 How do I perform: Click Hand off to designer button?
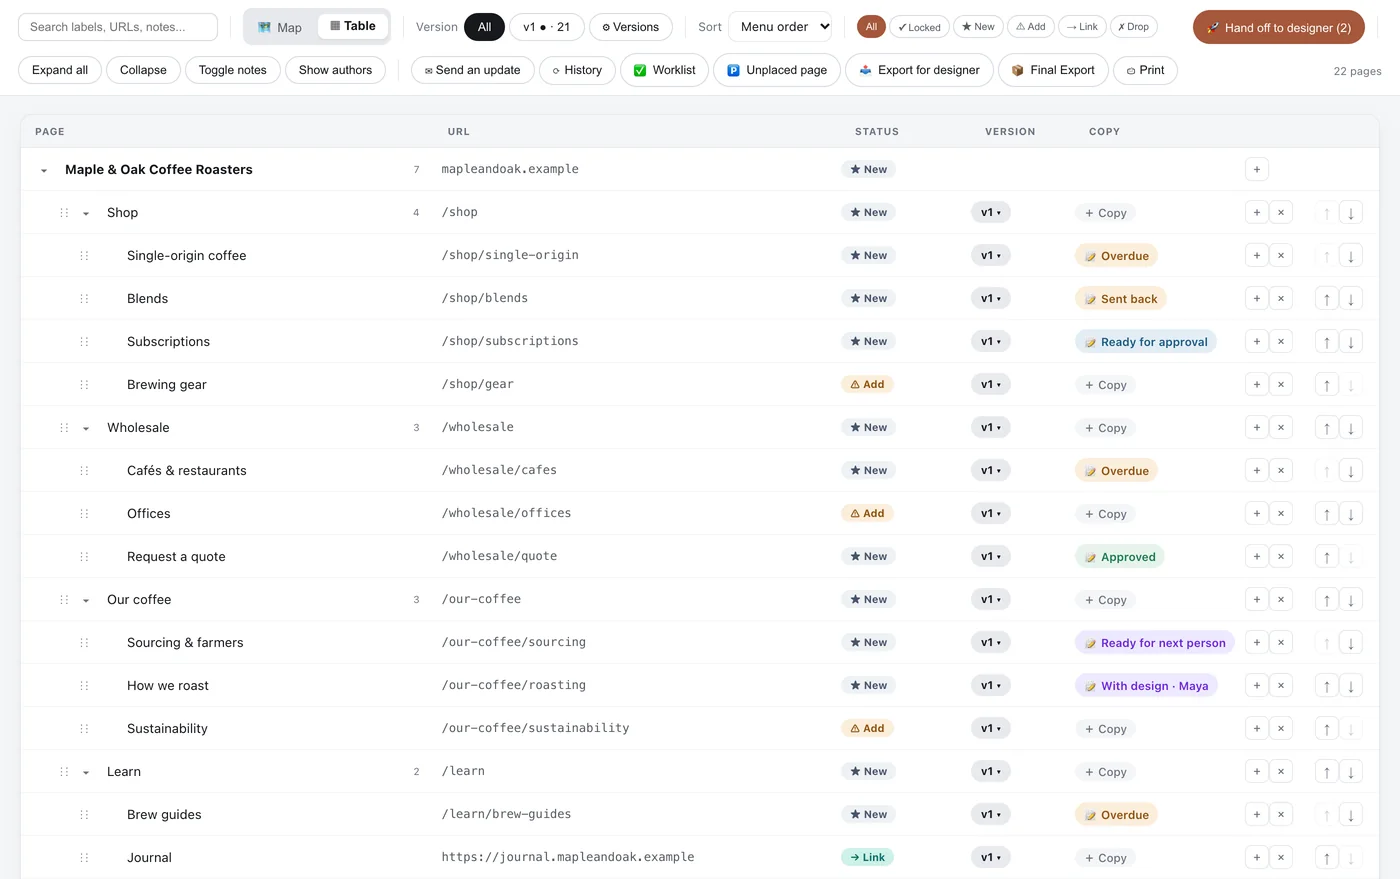click(x=1279, y=27)
